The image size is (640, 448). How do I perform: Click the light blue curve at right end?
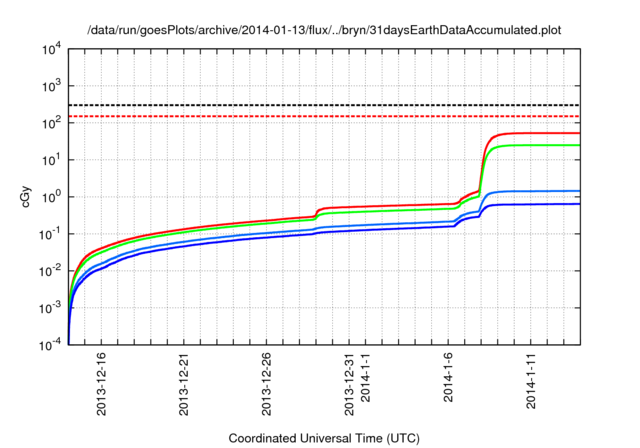click(571, 191)
